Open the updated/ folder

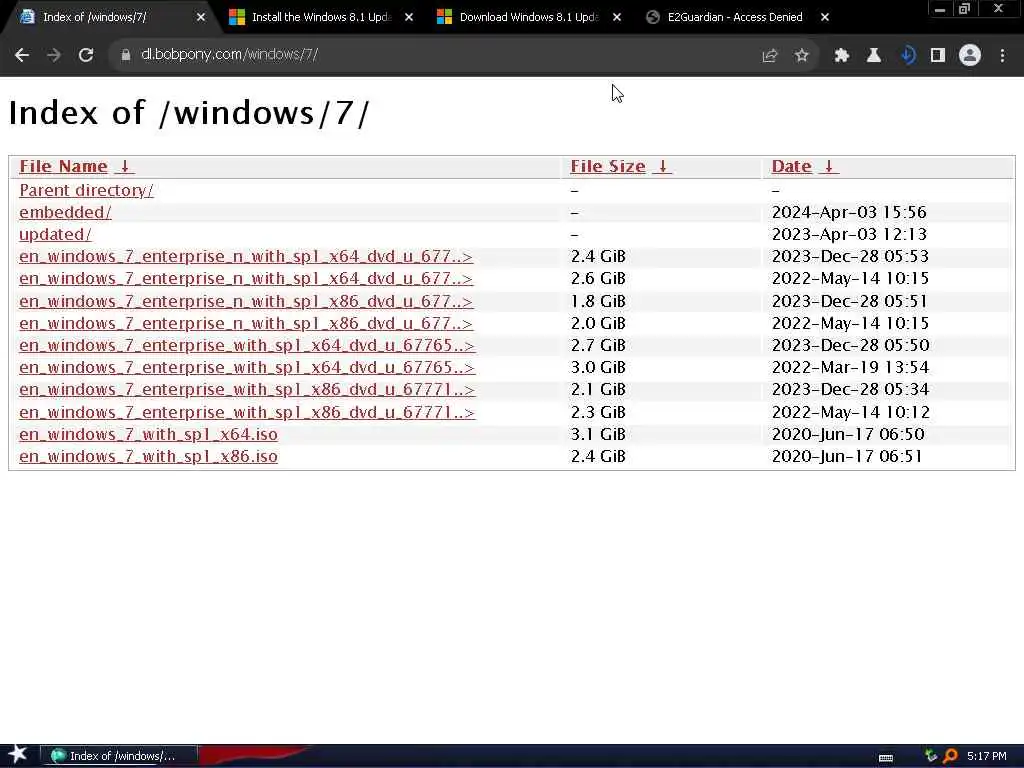(55, 234)
